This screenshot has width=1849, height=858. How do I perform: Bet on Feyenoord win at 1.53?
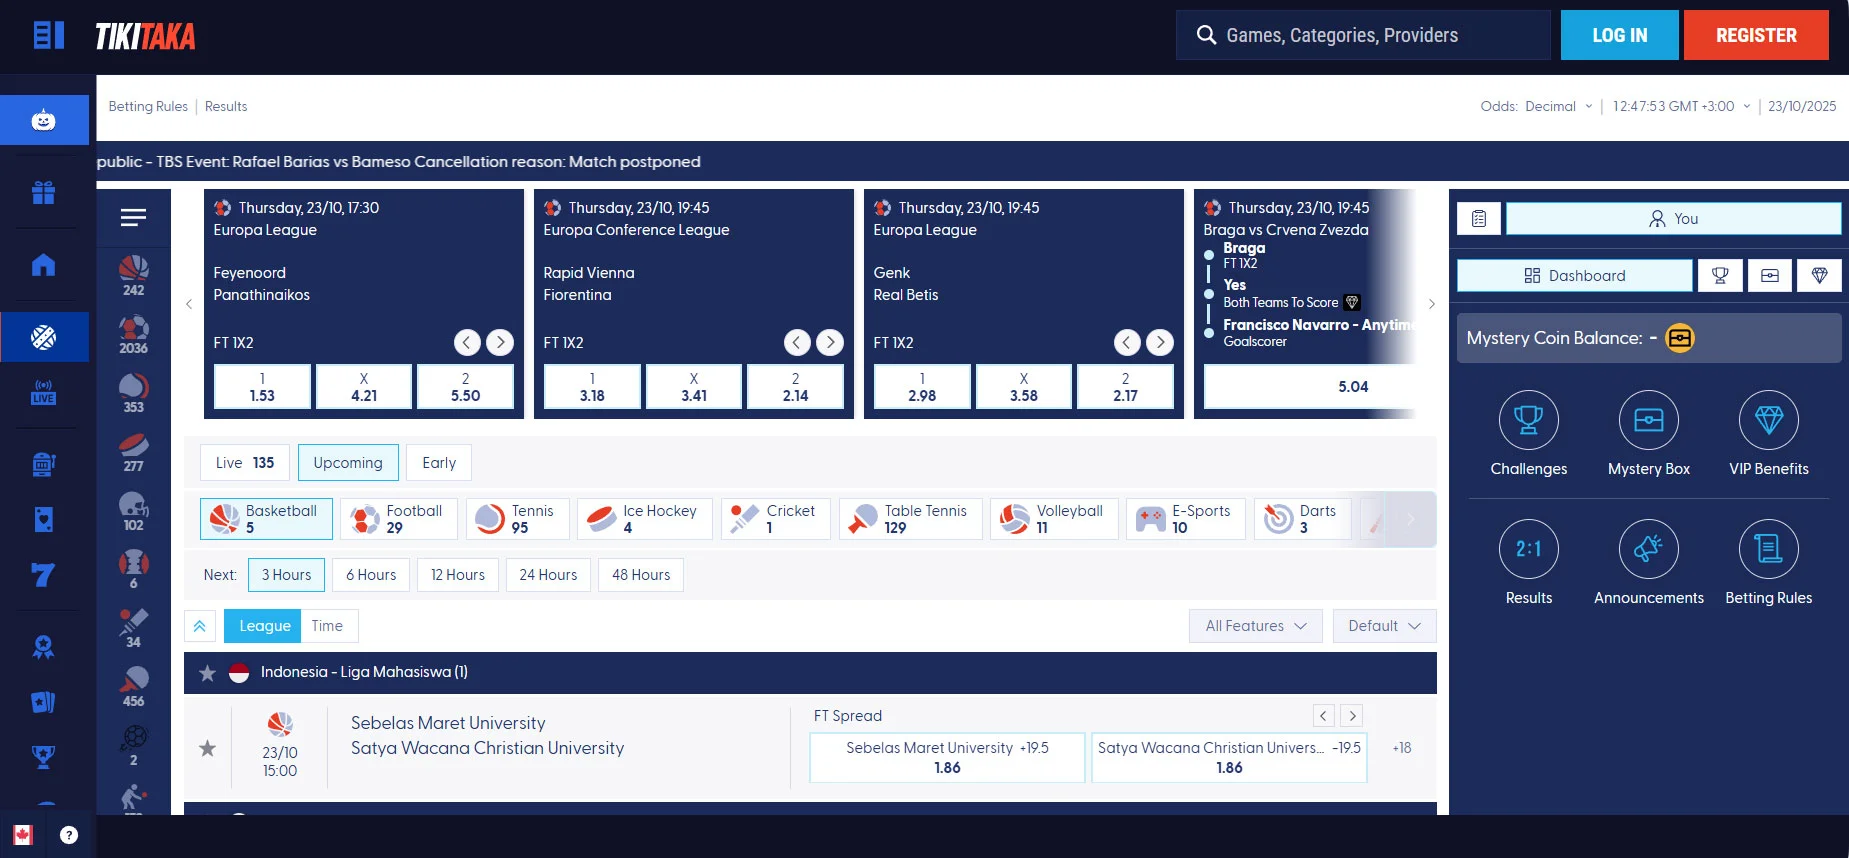click(262, 387)
